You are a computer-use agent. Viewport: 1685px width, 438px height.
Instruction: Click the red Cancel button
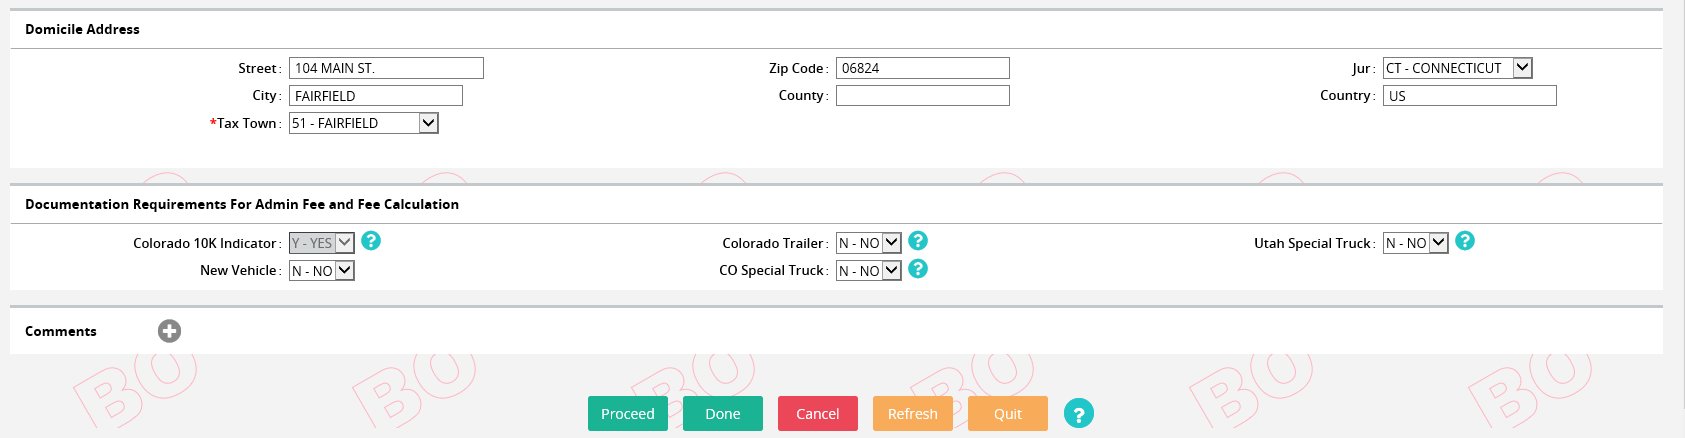click(817, 414)
